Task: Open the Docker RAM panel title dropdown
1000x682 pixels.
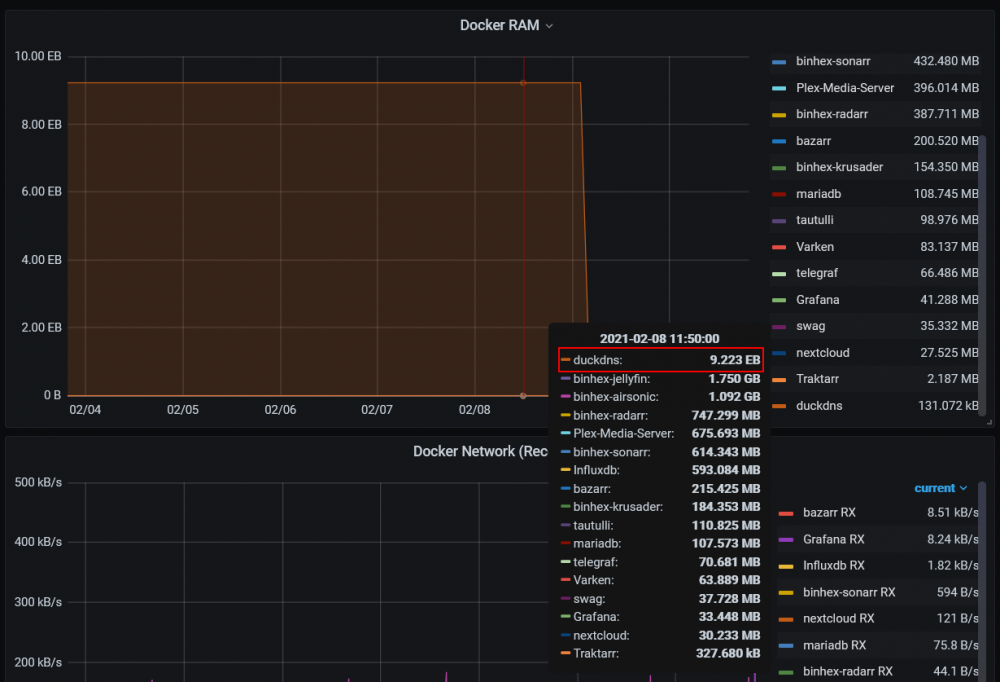Action: [506, 26]
